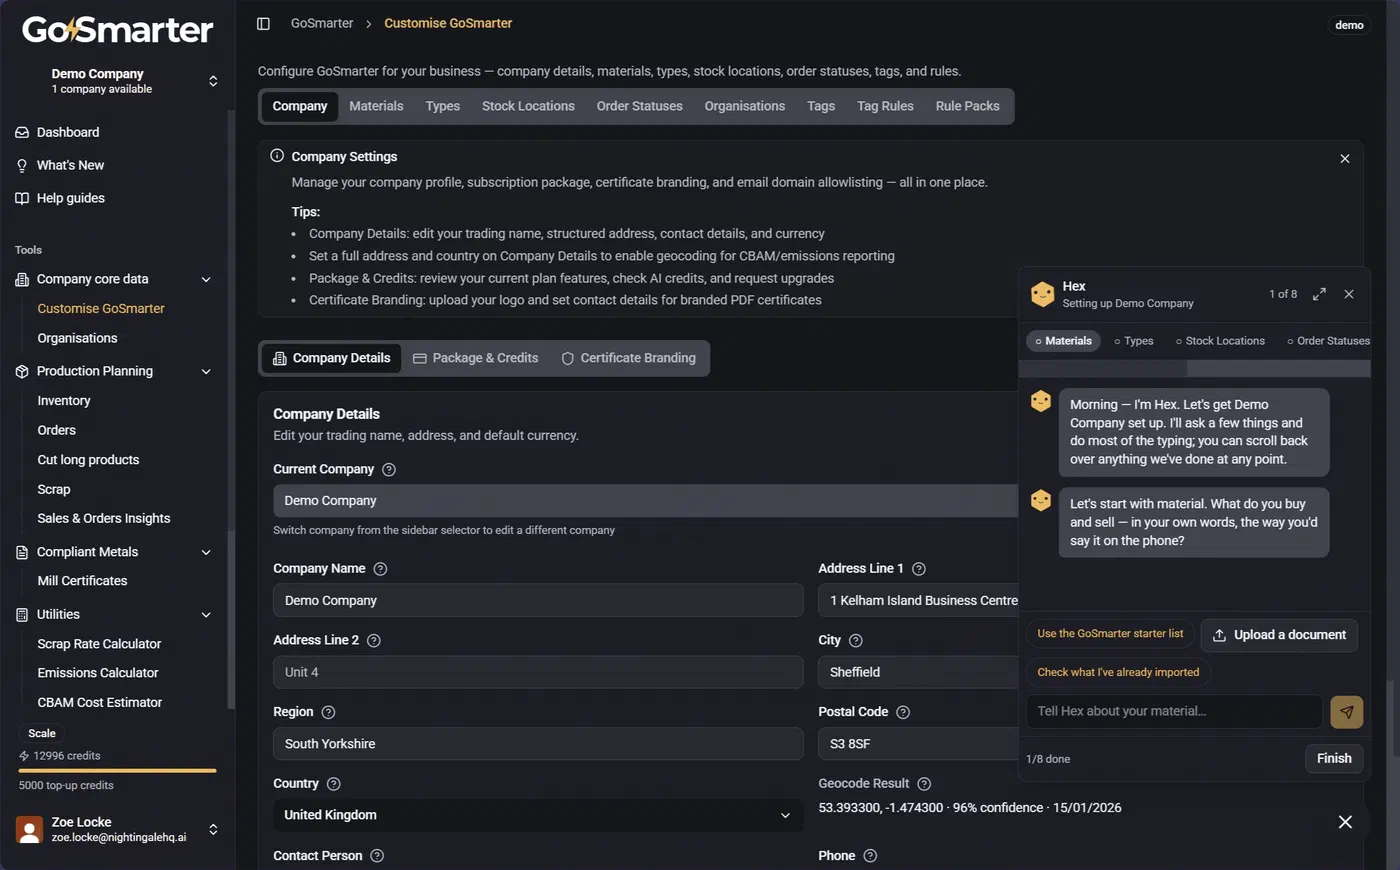Select the Package & Credits sub-tab

(x=476, y=358)
